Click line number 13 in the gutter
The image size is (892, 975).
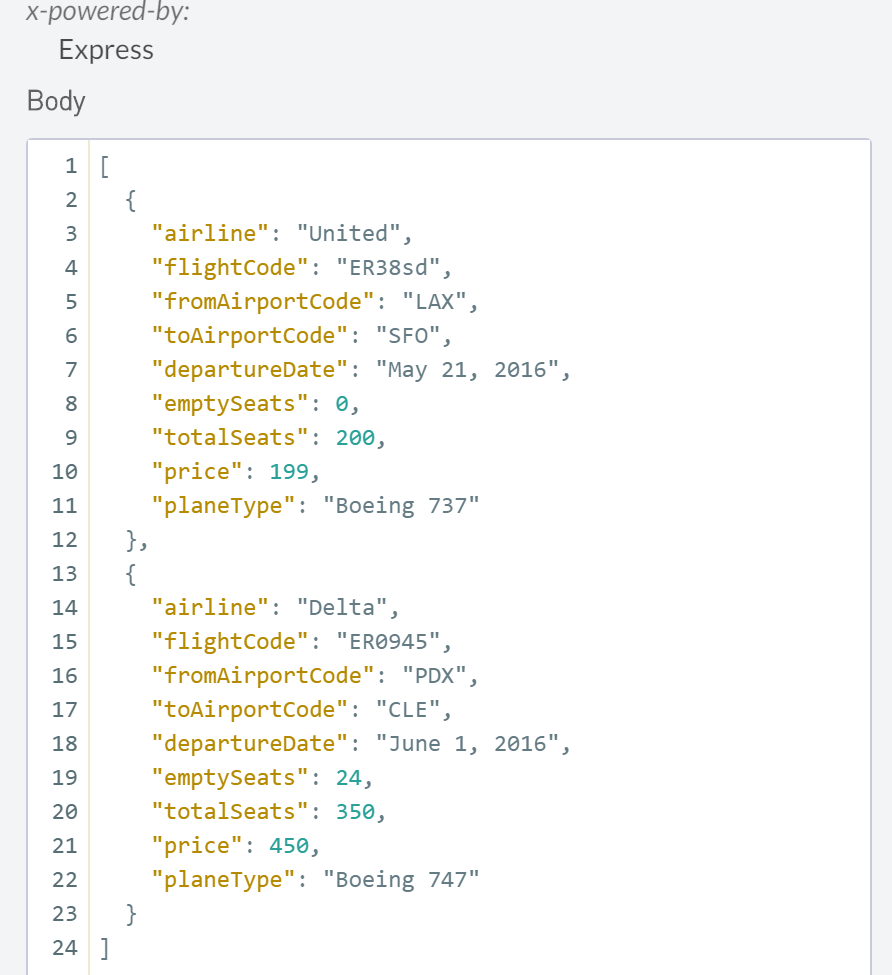coord(65,573)
